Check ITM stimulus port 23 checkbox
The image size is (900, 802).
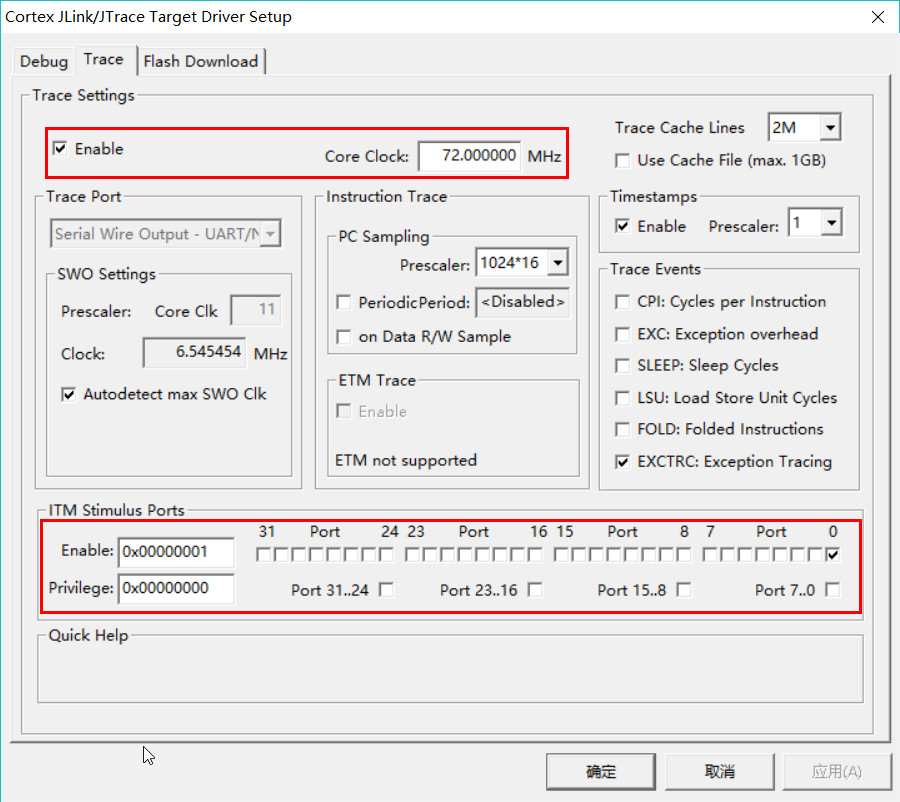tap(412, 555)
